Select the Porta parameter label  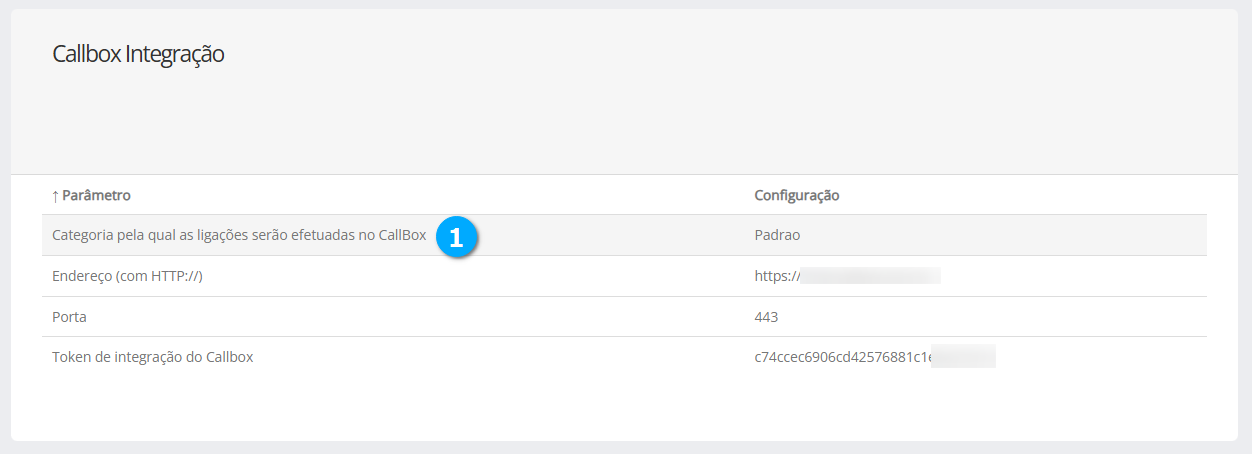[x=69, y=317]
